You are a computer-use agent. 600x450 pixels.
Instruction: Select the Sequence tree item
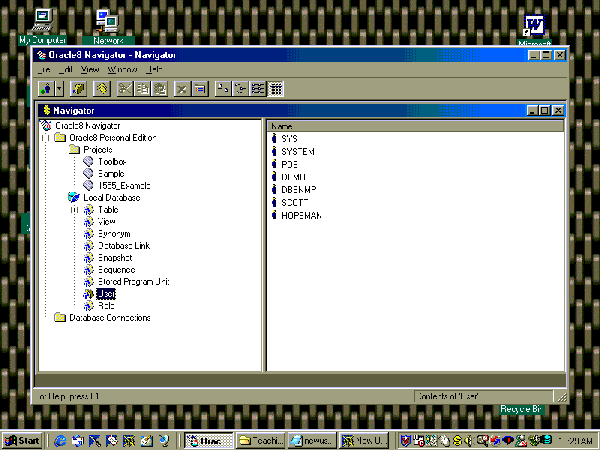point(116,270)
